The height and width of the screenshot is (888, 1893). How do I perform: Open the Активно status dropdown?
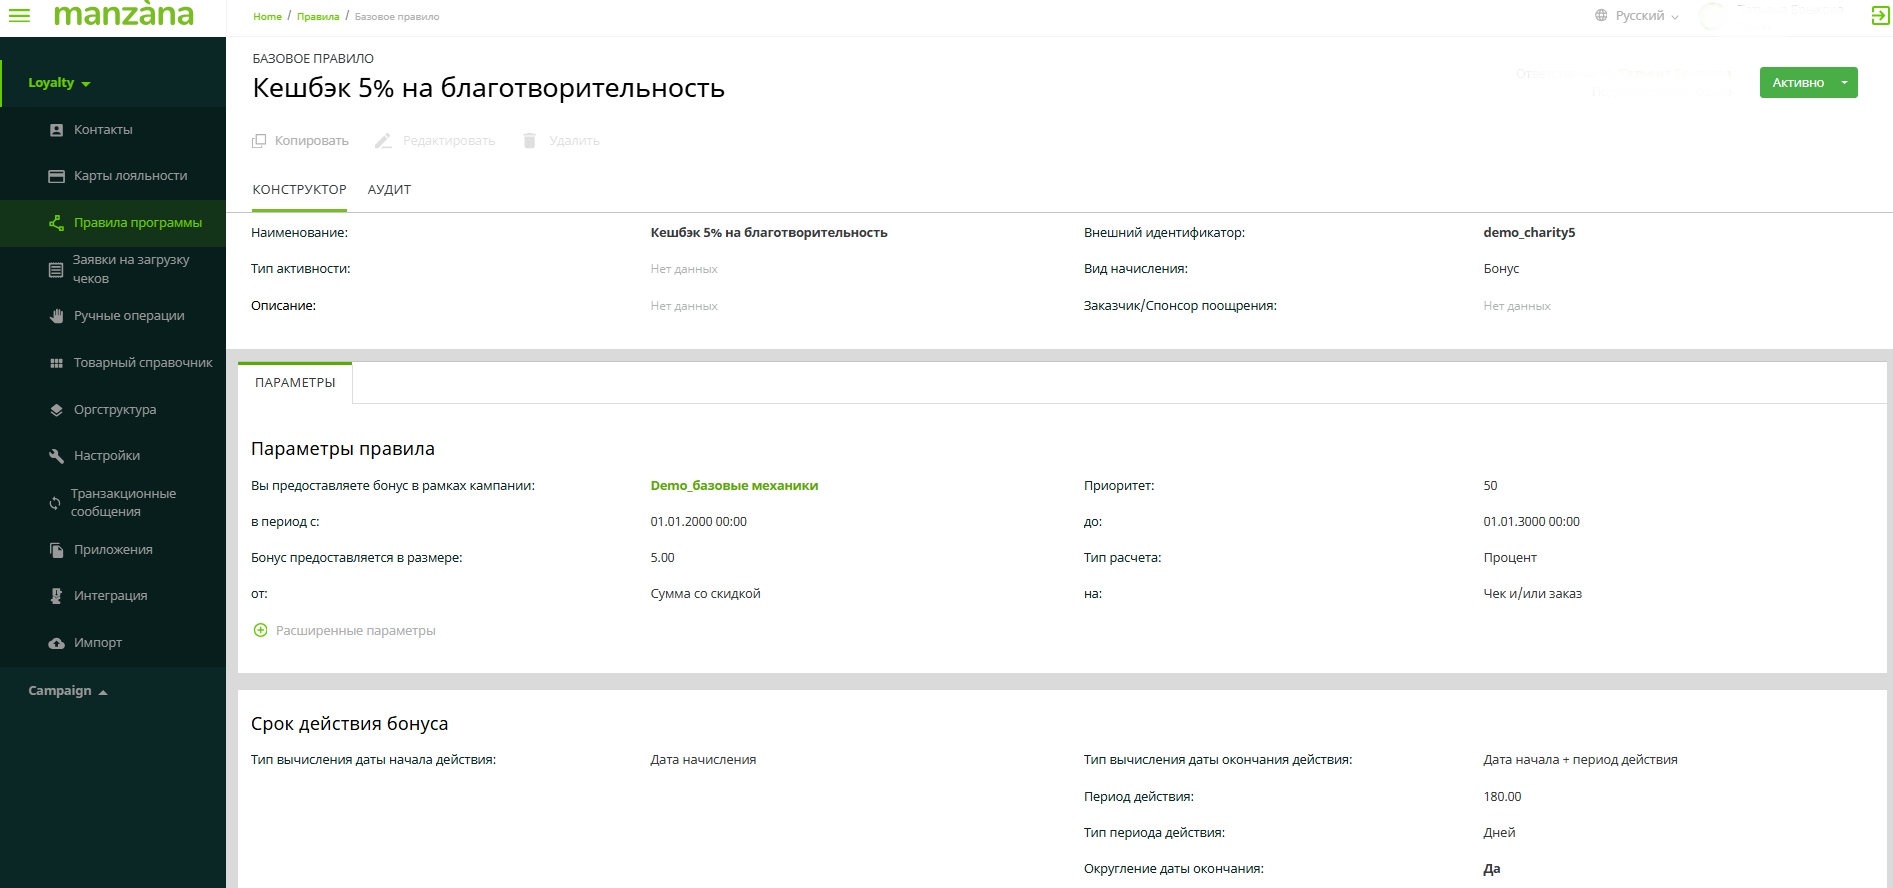pyautogui.click(x=1843, y=83)
